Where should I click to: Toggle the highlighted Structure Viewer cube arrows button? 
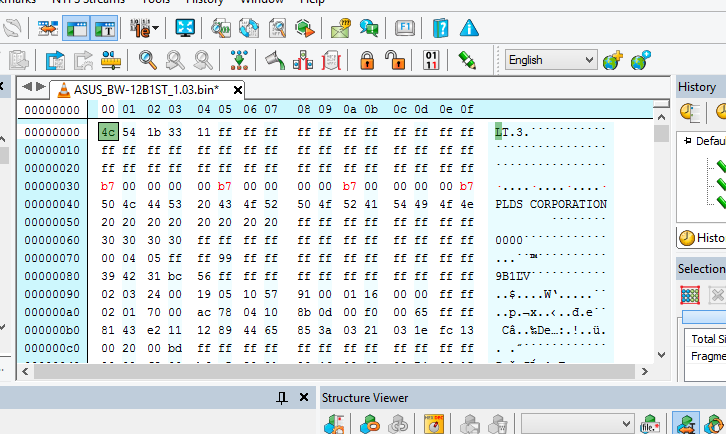point(686,423)
